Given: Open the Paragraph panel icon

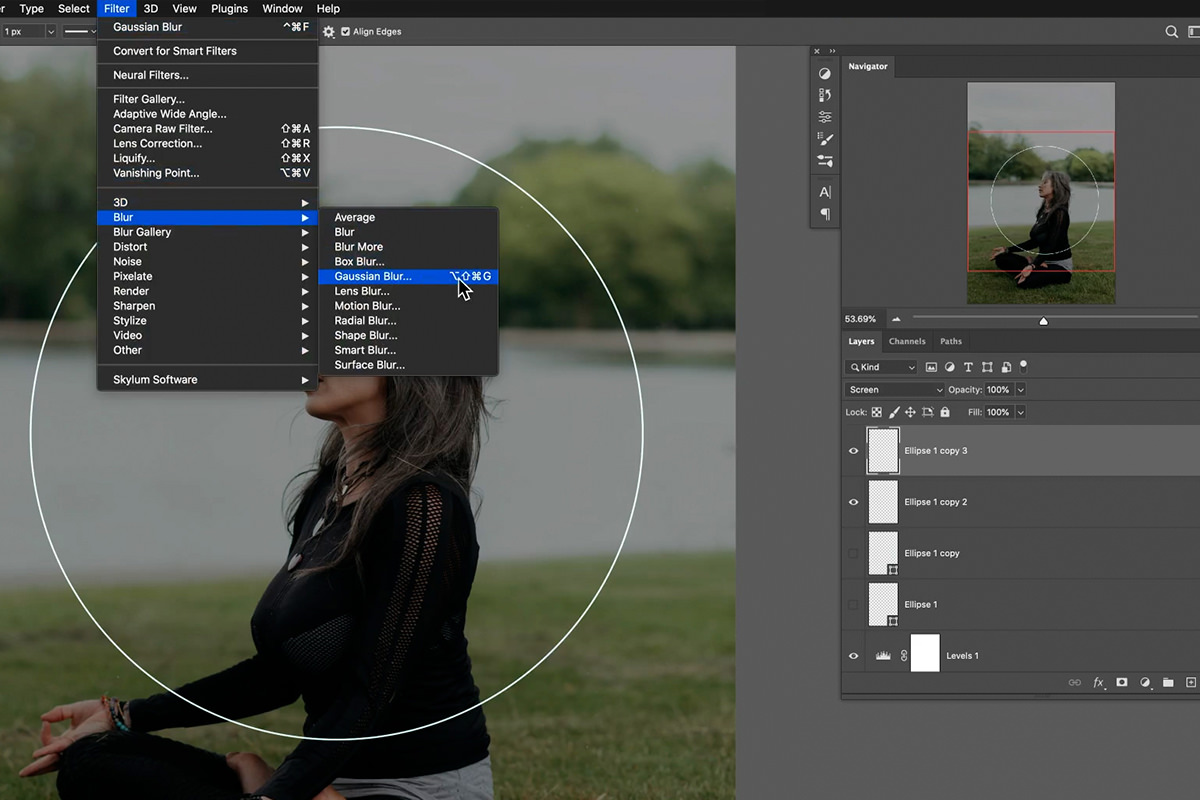Looking at the screenshot, I should tap(825, 214).
